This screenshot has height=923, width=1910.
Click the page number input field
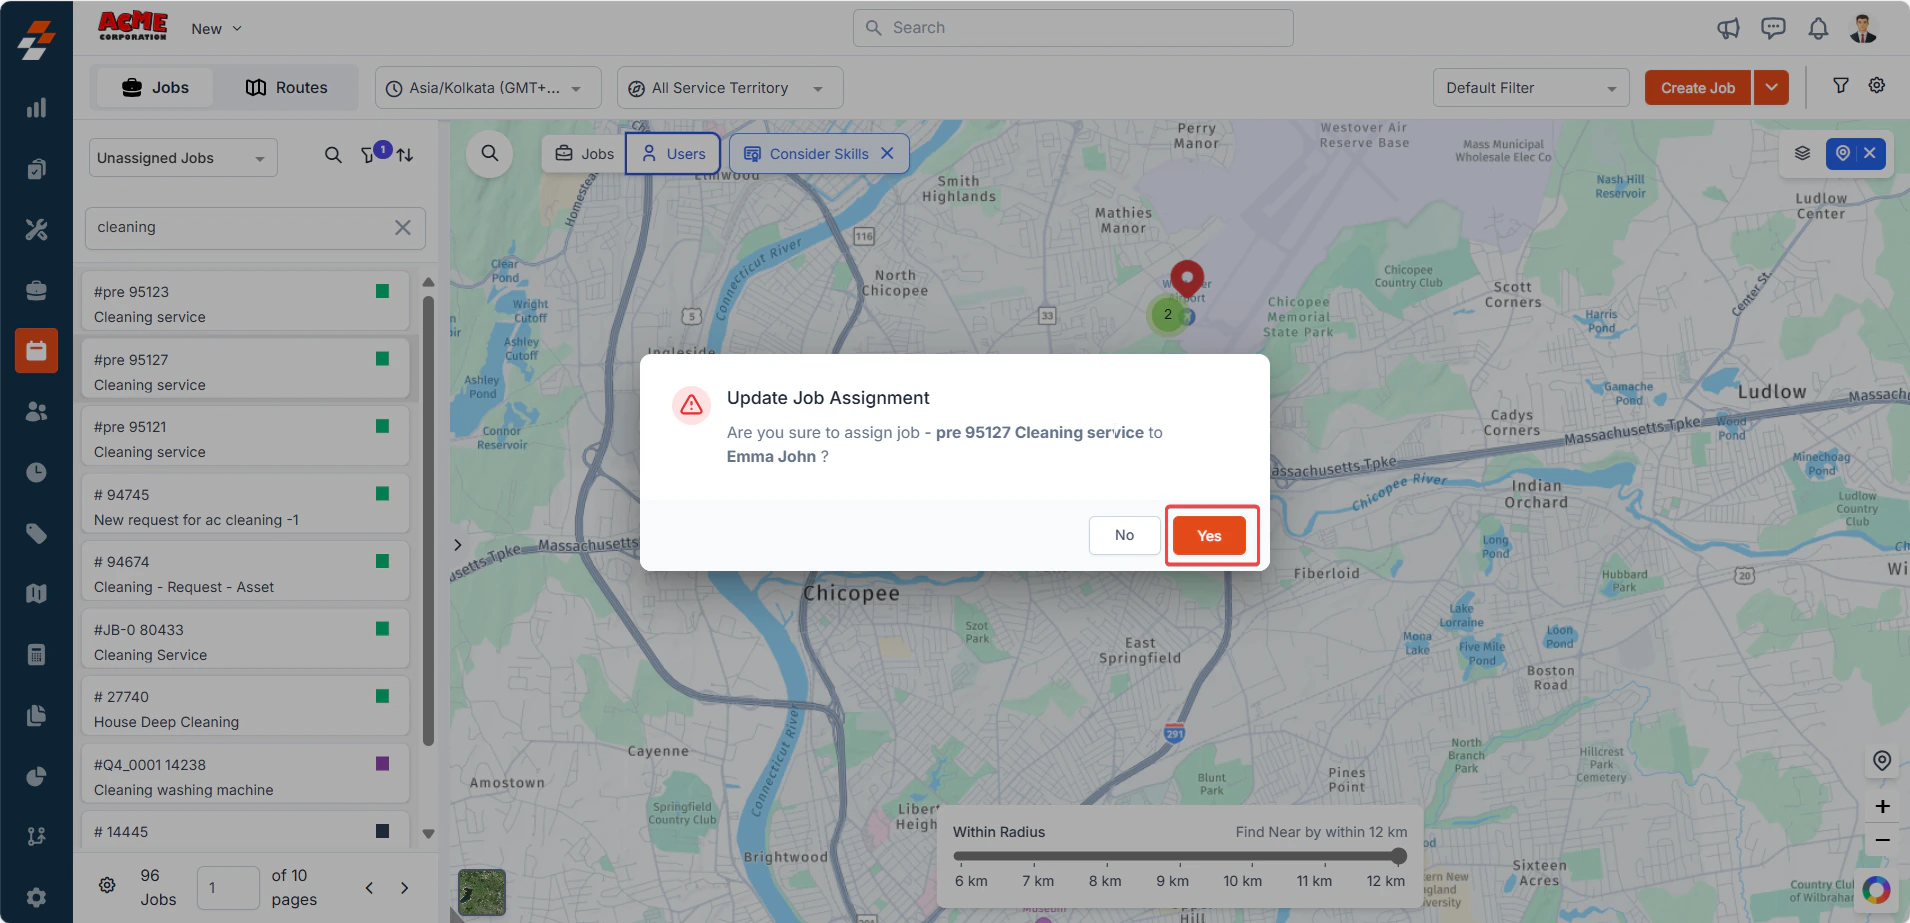pos(228,888)
